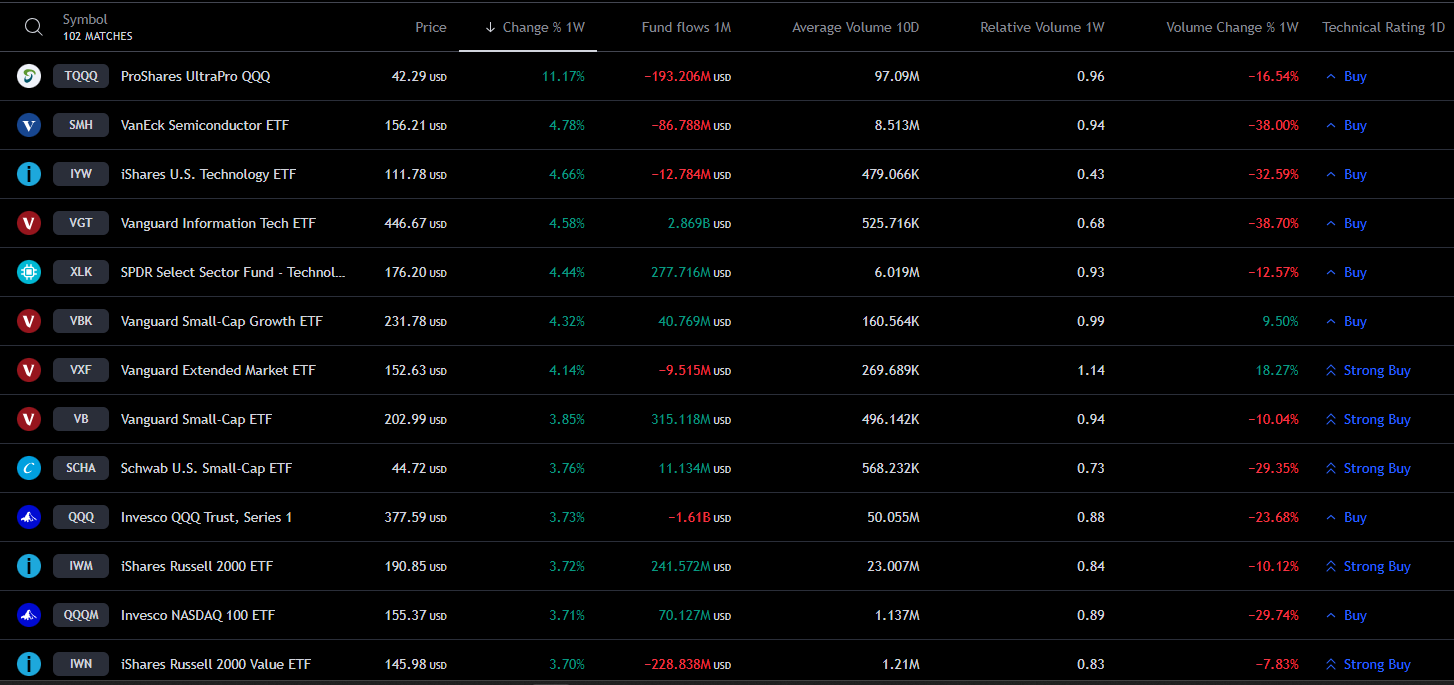Click VXF Strong Buy technical rating

[1368, 370]
